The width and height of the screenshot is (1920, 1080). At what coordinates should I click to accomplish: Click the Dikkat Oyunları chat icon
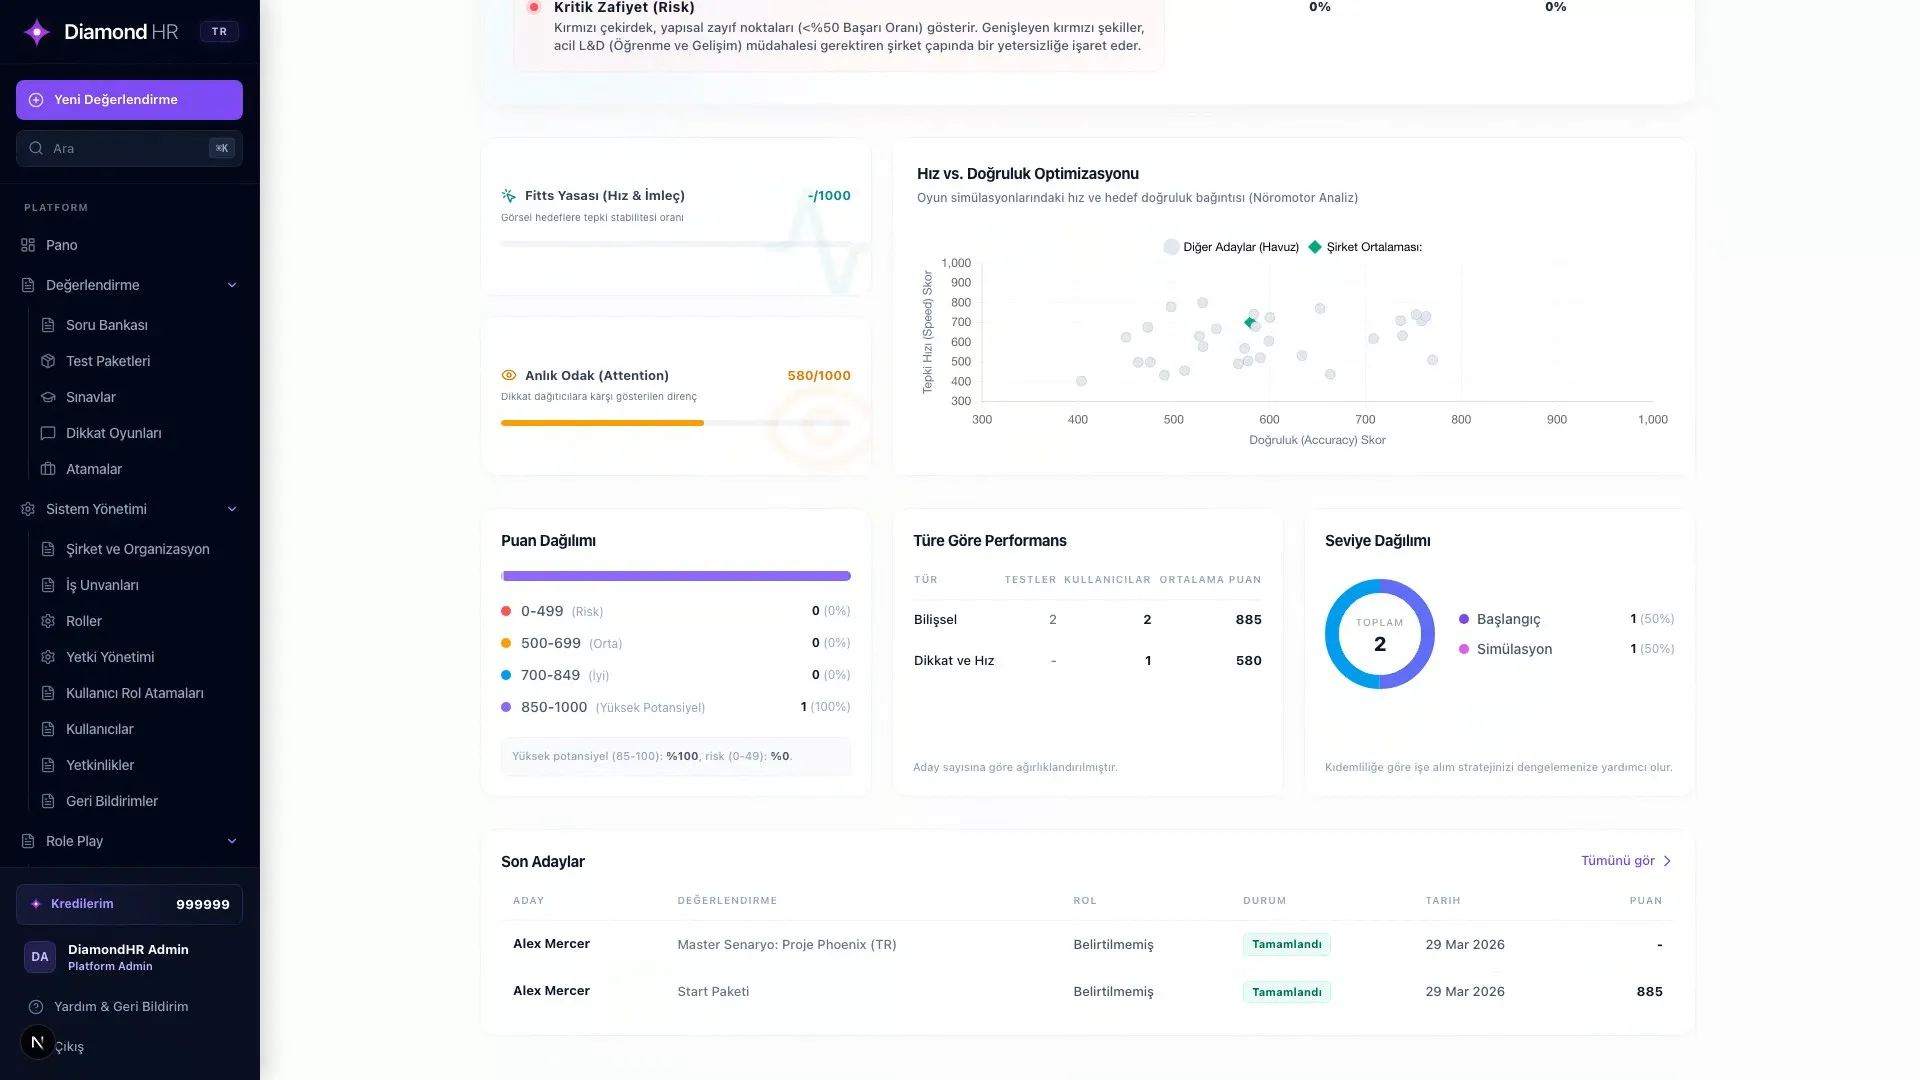[x=48, y=433]
